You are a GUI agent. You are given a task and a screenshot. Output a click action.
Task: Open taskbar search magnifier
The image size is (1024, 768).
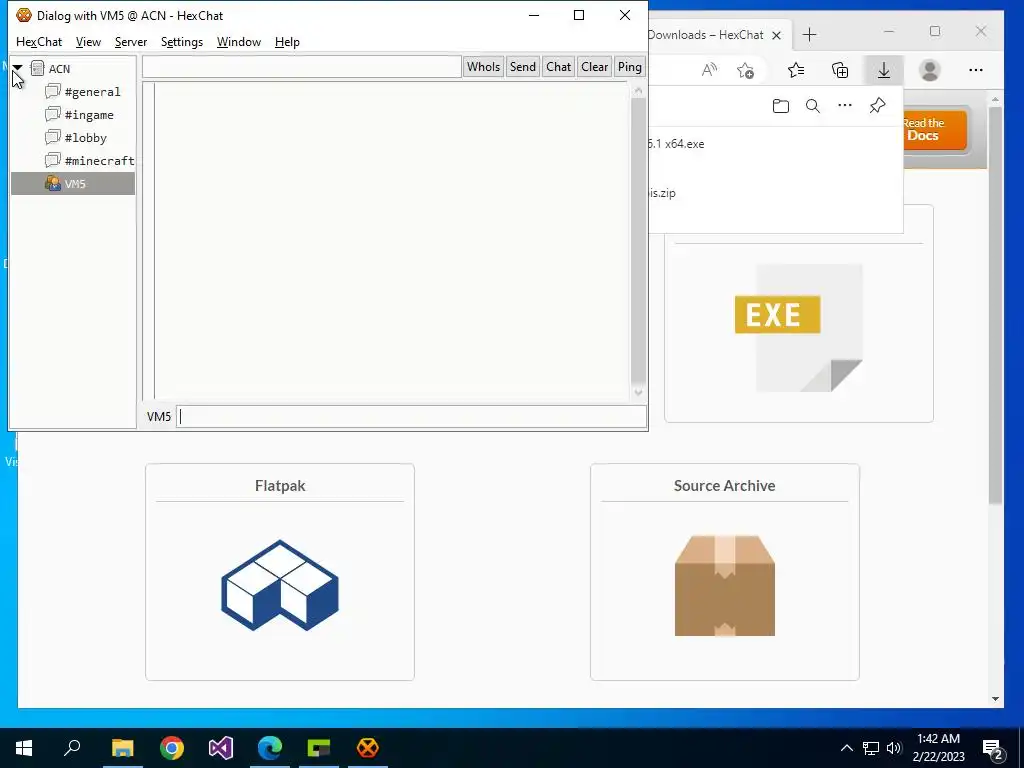[x=72, y=748]
